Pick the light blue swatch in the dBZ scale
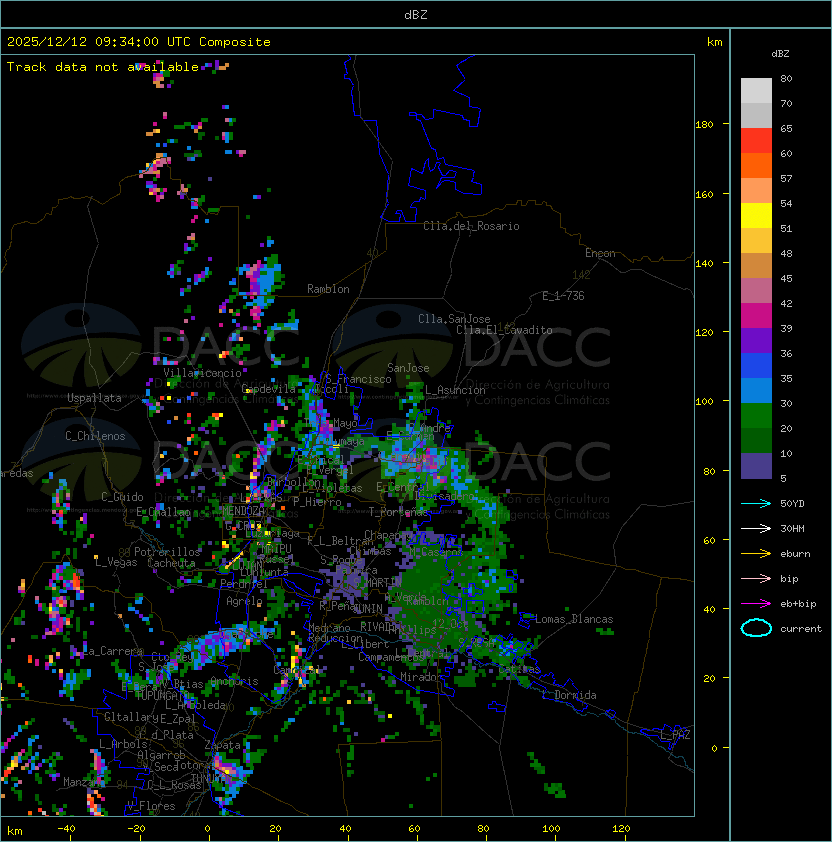 [756, 390]
